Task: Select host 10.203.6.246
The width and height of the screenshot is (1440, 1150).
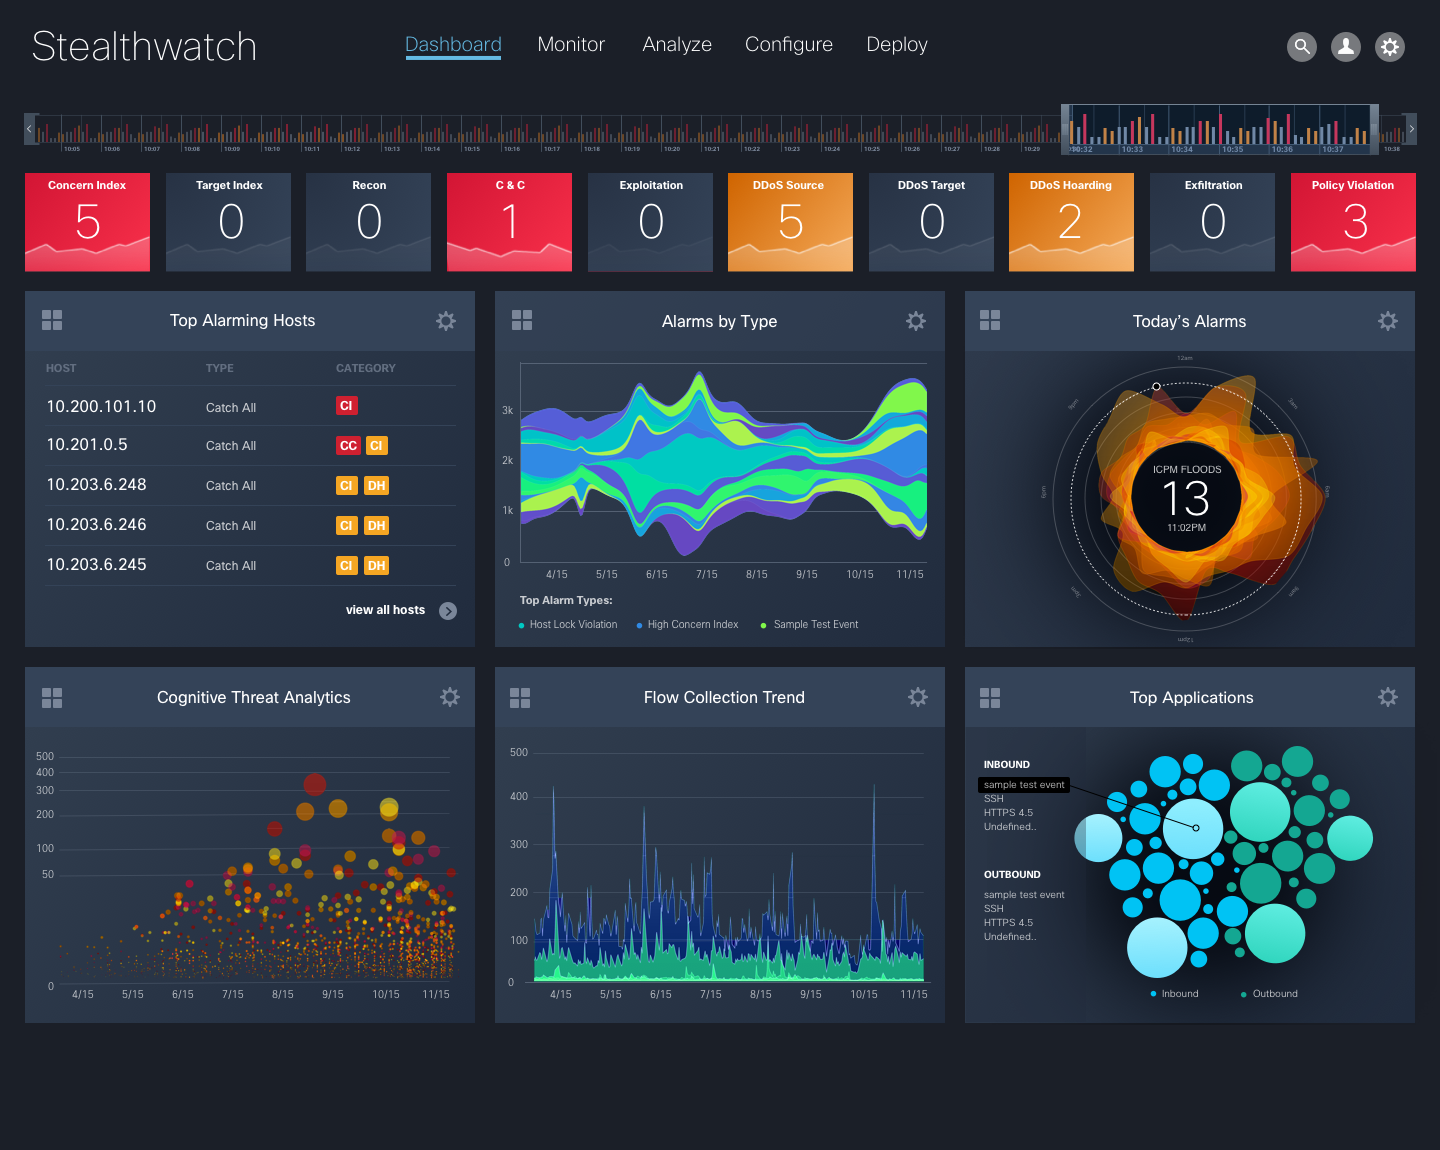Action: [96, 525]
